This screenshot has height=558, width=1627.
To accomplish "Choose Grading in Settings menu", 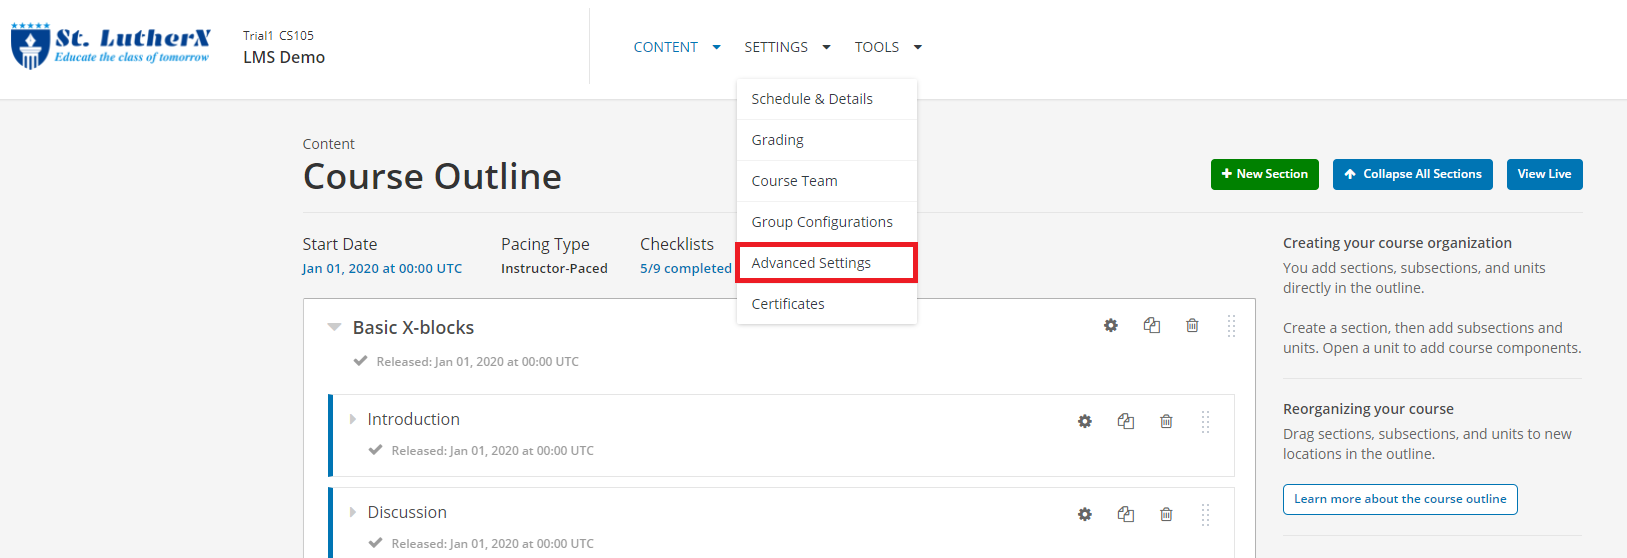I will tap(778, 140).
